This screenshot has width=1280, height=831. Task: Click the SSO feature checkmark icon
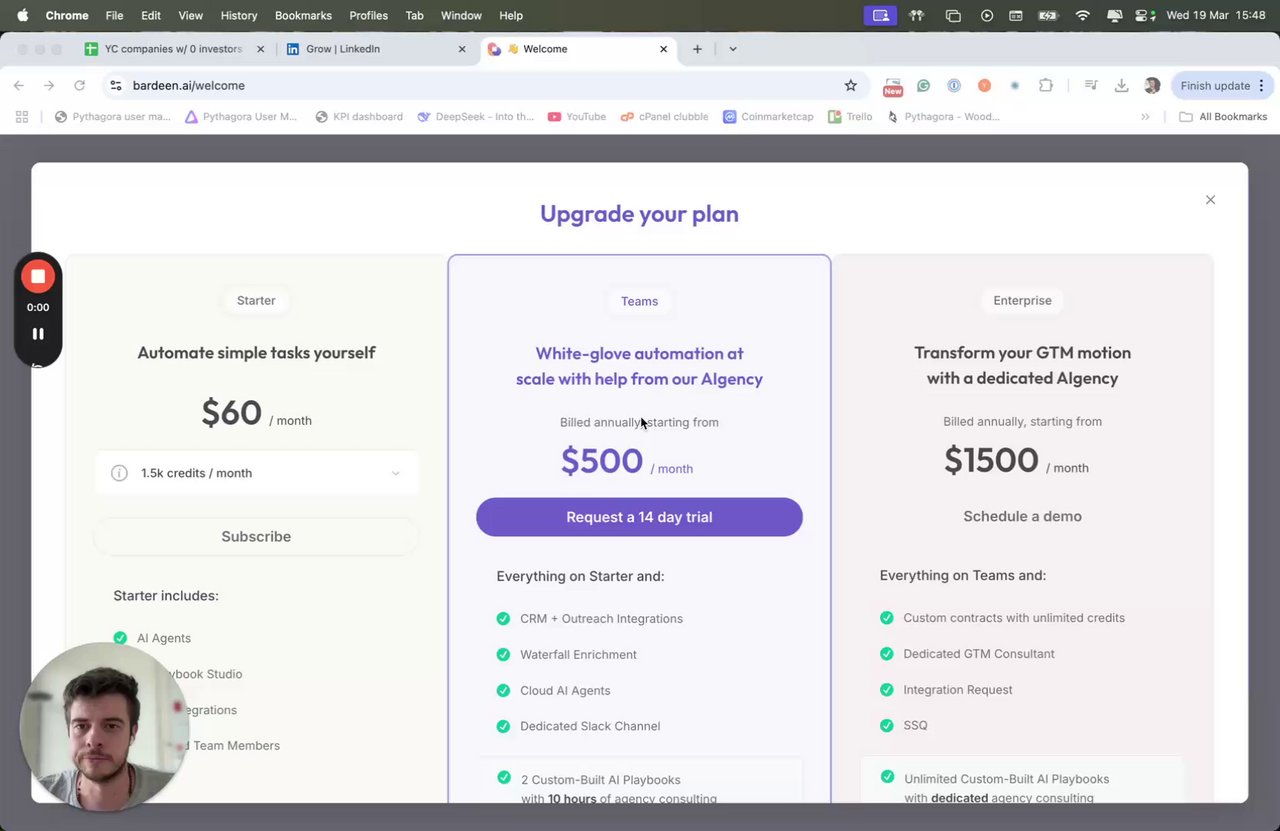(x=886, y=725)
